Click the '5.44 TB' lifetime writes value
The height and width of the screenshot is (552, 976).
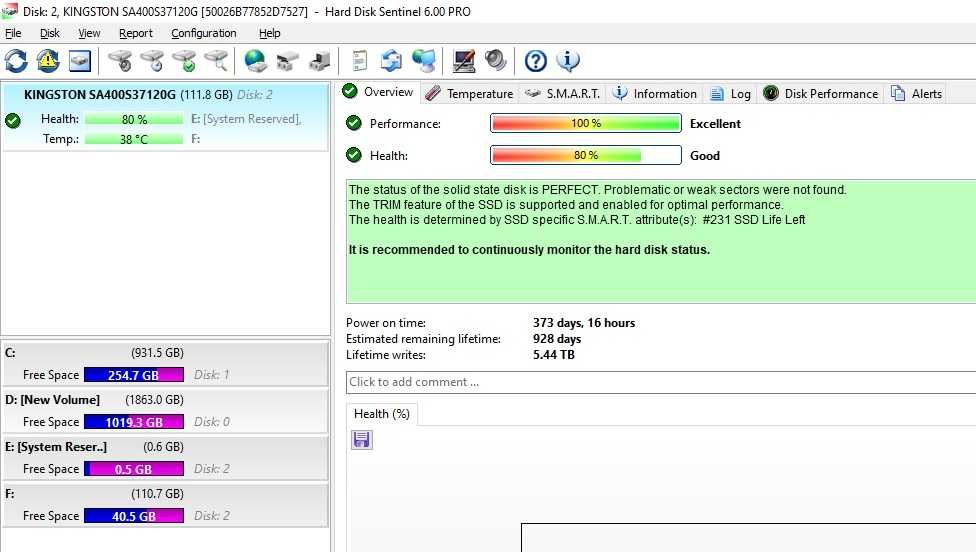point(554,355)
